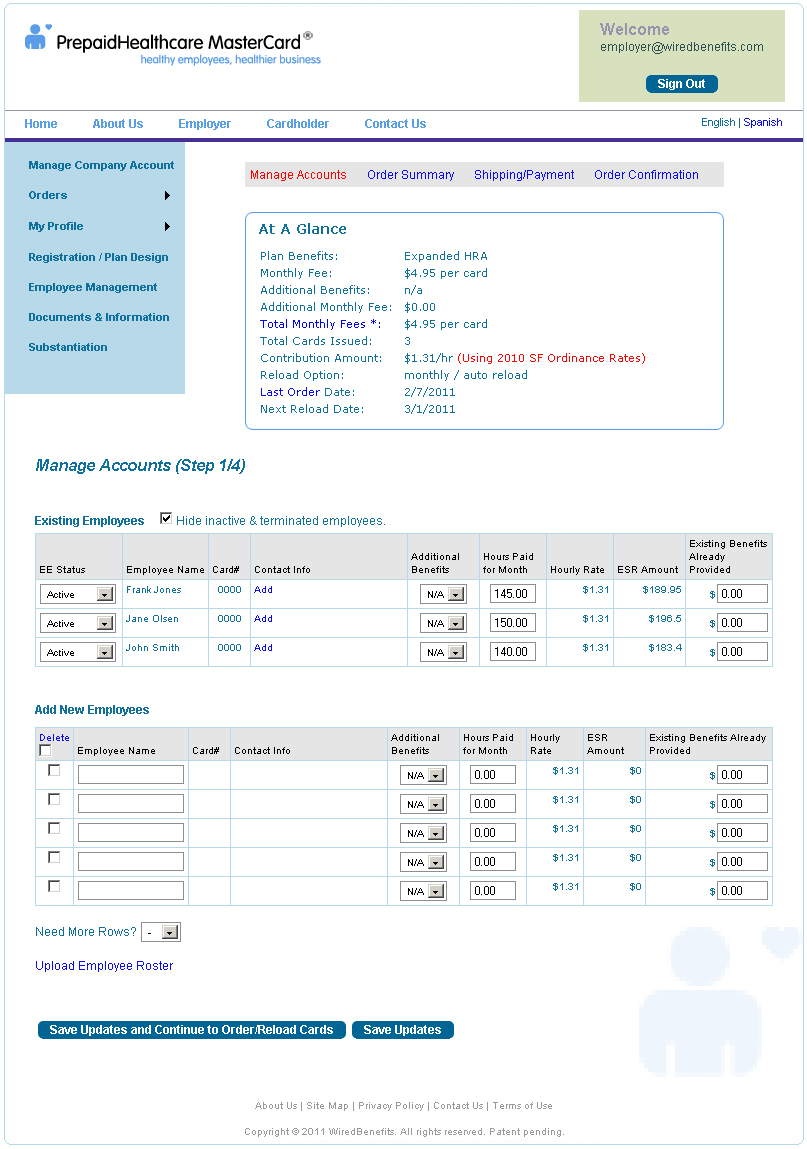
Task: Select the Manage Accounts step tab
Action: coord(298,174)
